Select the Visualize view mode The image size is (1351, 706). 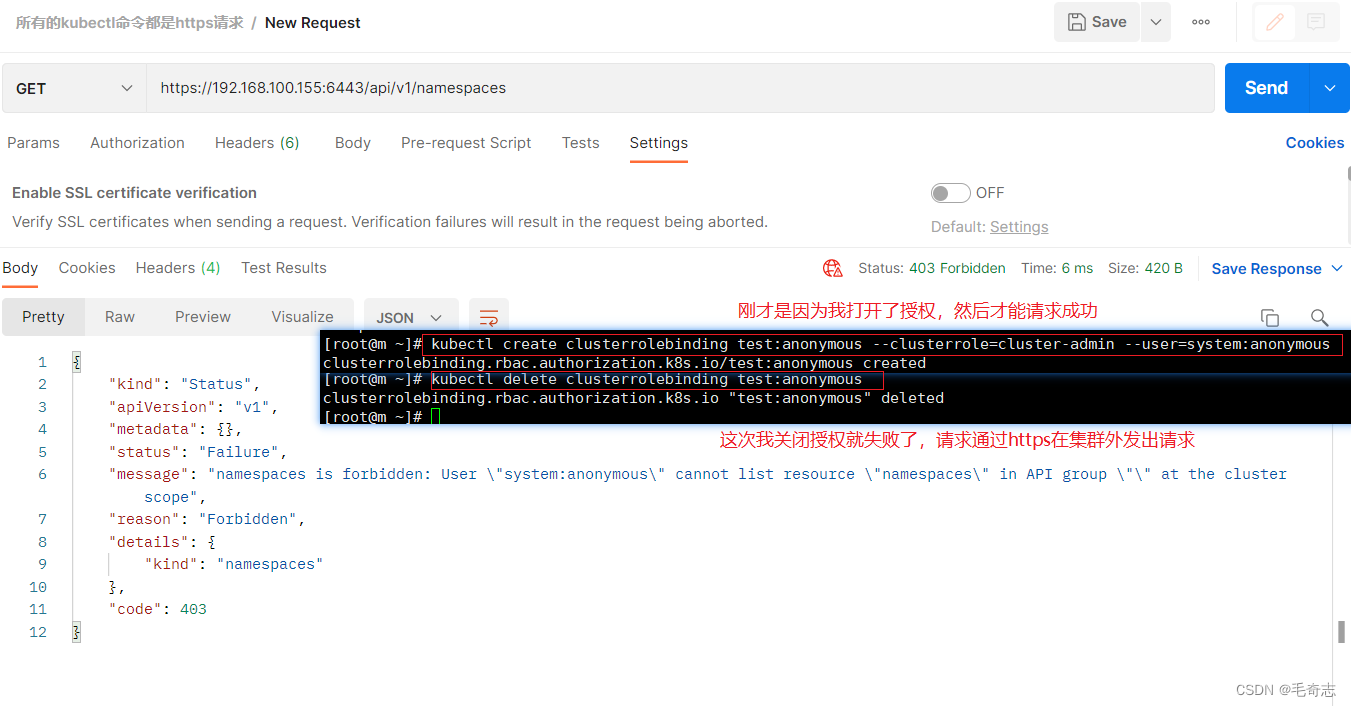302,317
